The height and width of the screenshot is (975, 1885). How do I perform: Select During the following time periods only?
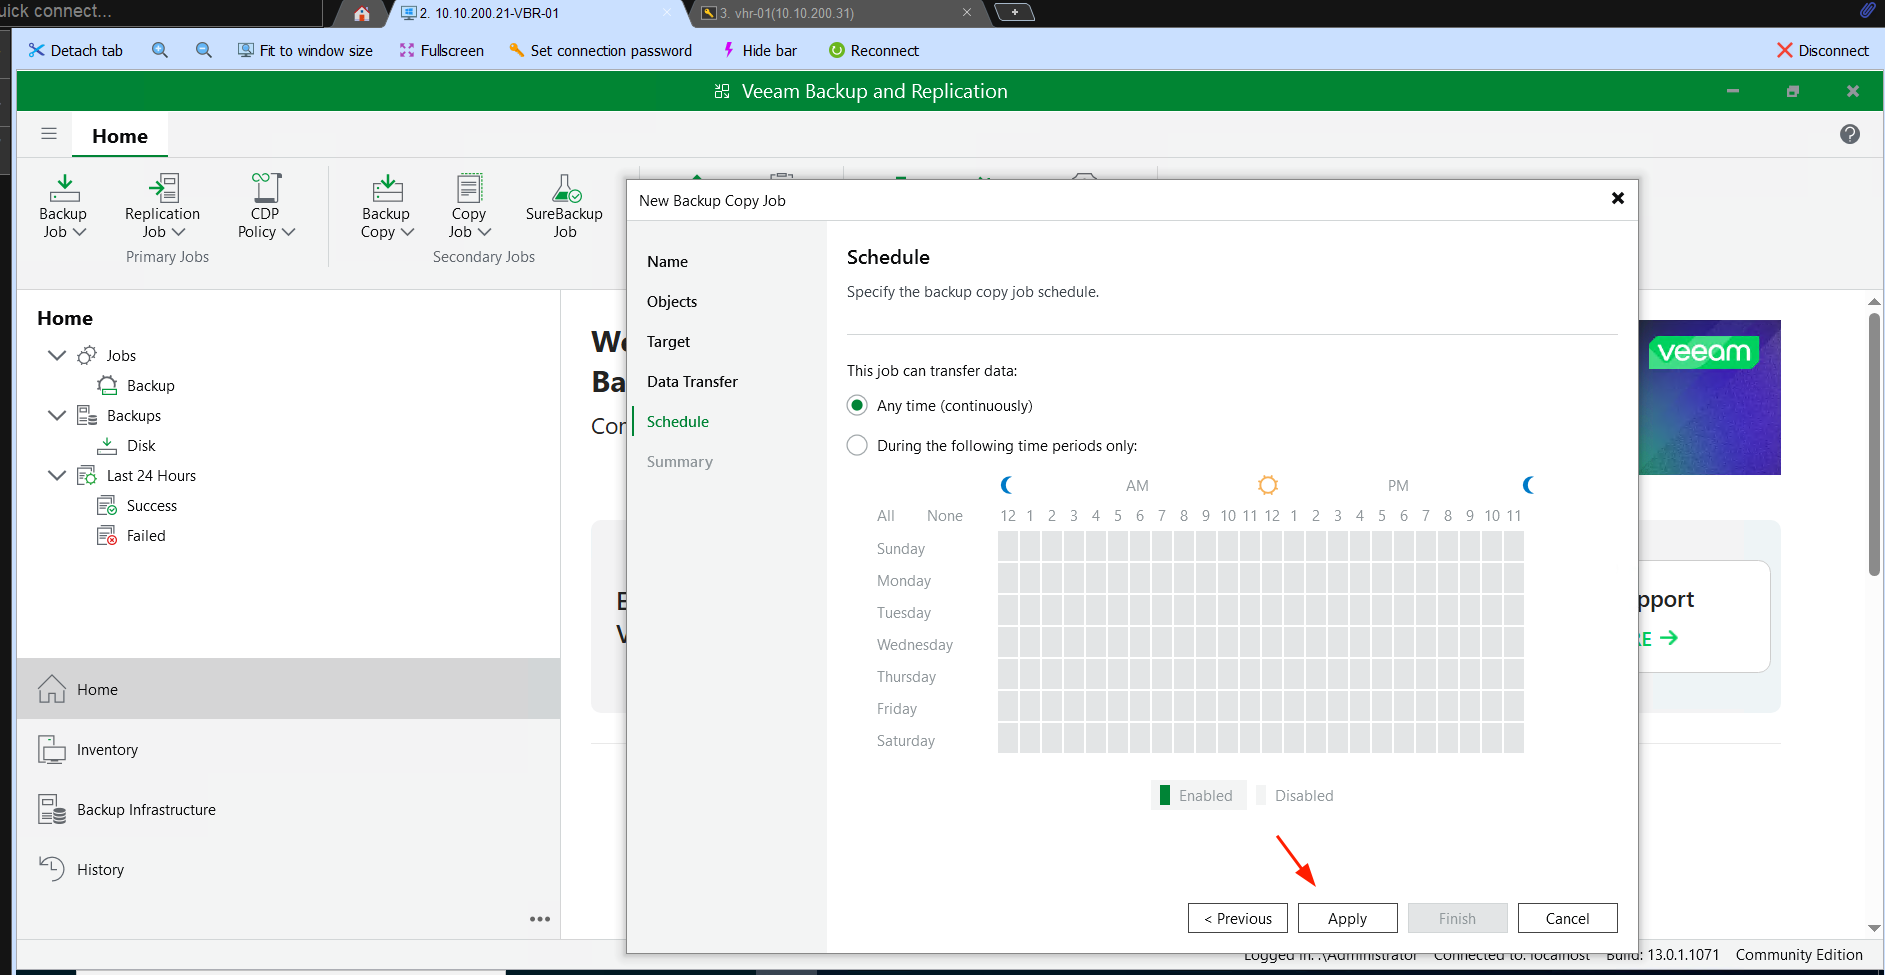857,445
